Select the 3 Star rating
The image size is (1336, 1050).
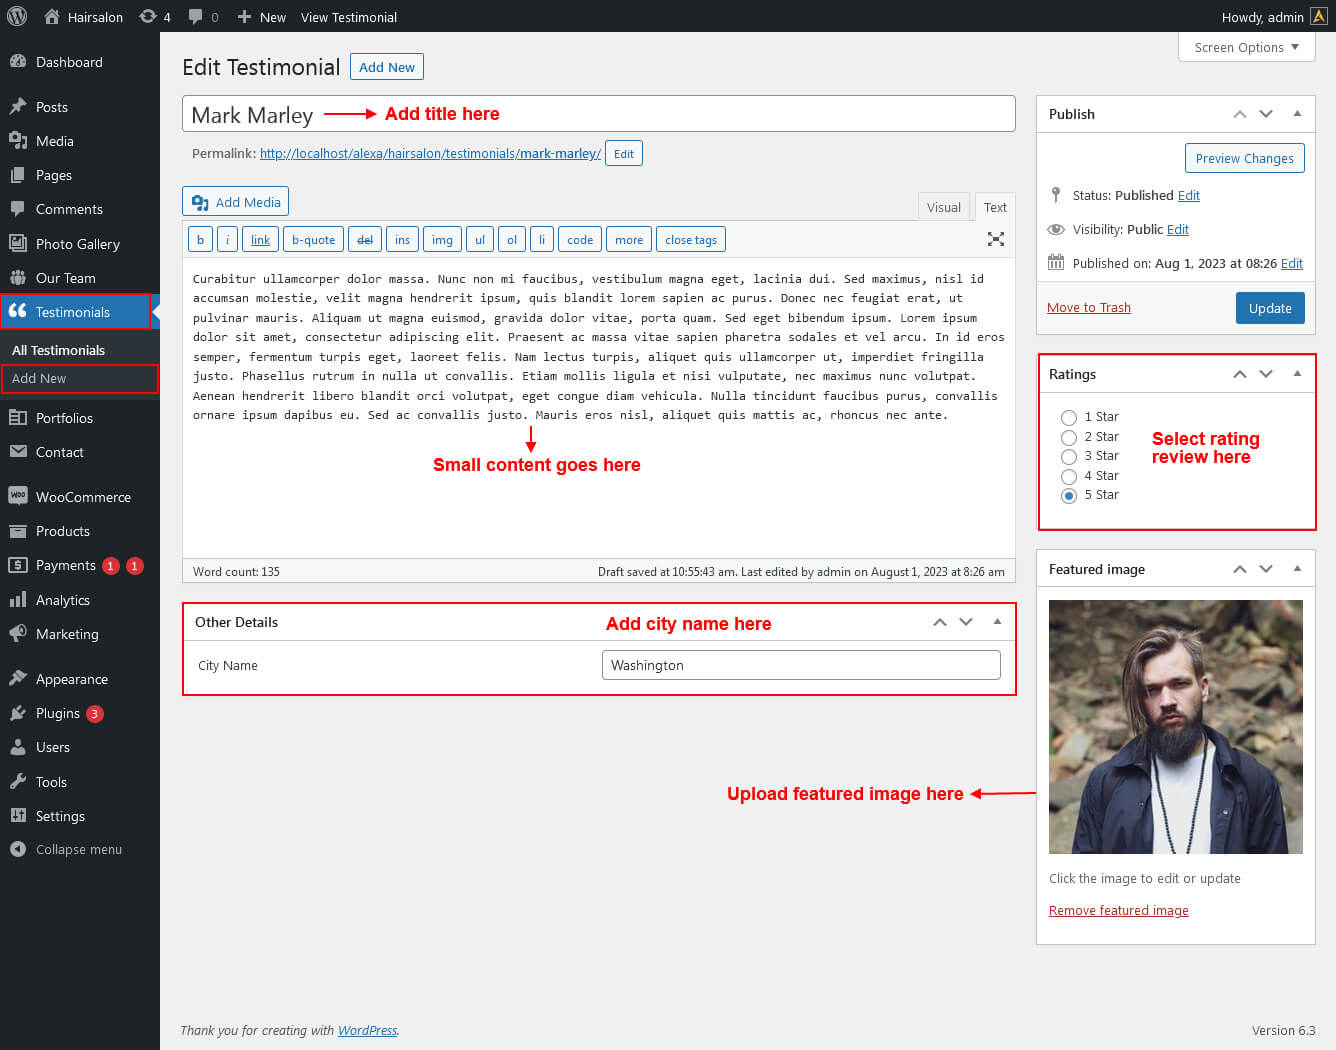(1069, 457)
